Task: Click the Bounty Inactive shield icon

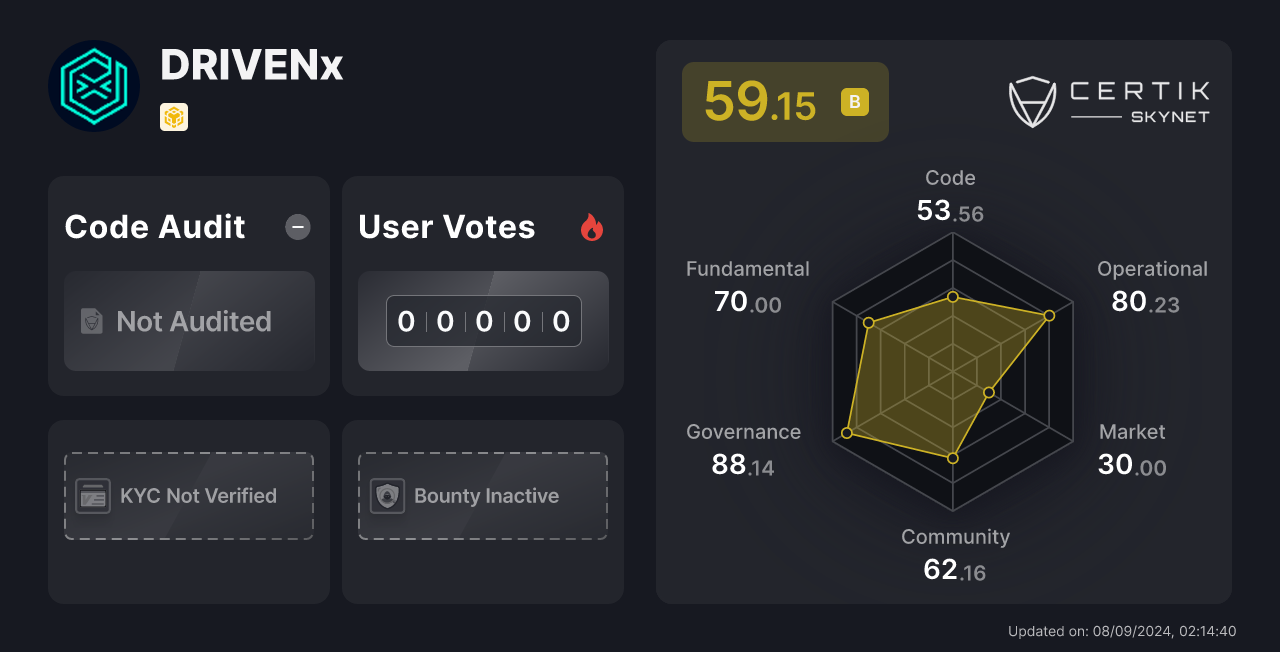Action: point(387,495)
